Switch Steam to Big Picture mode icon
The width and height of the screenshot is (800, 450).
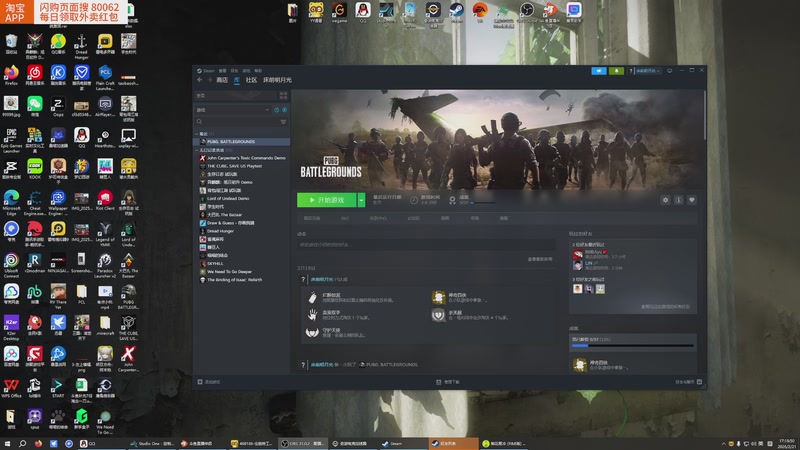[669, 70]
